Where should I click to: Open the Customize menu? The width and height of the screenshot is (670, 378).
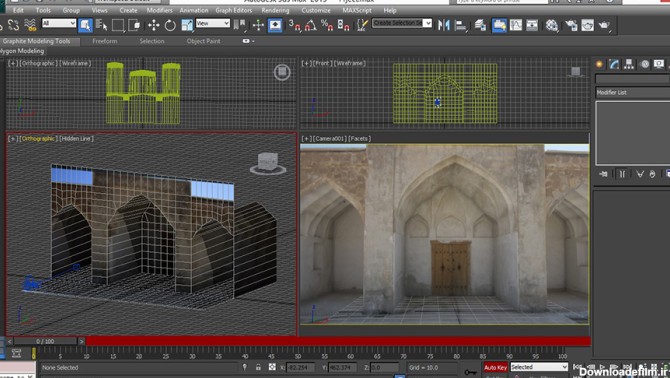316,10
